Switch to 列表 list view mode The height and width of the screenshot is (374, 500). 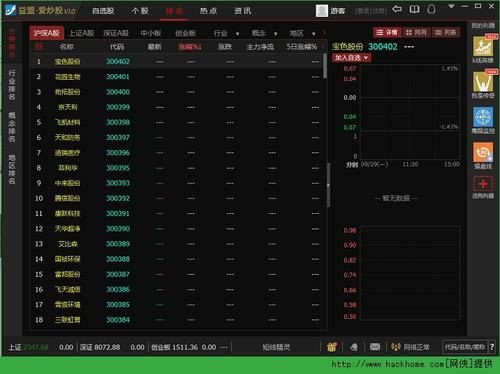[446, 32]
